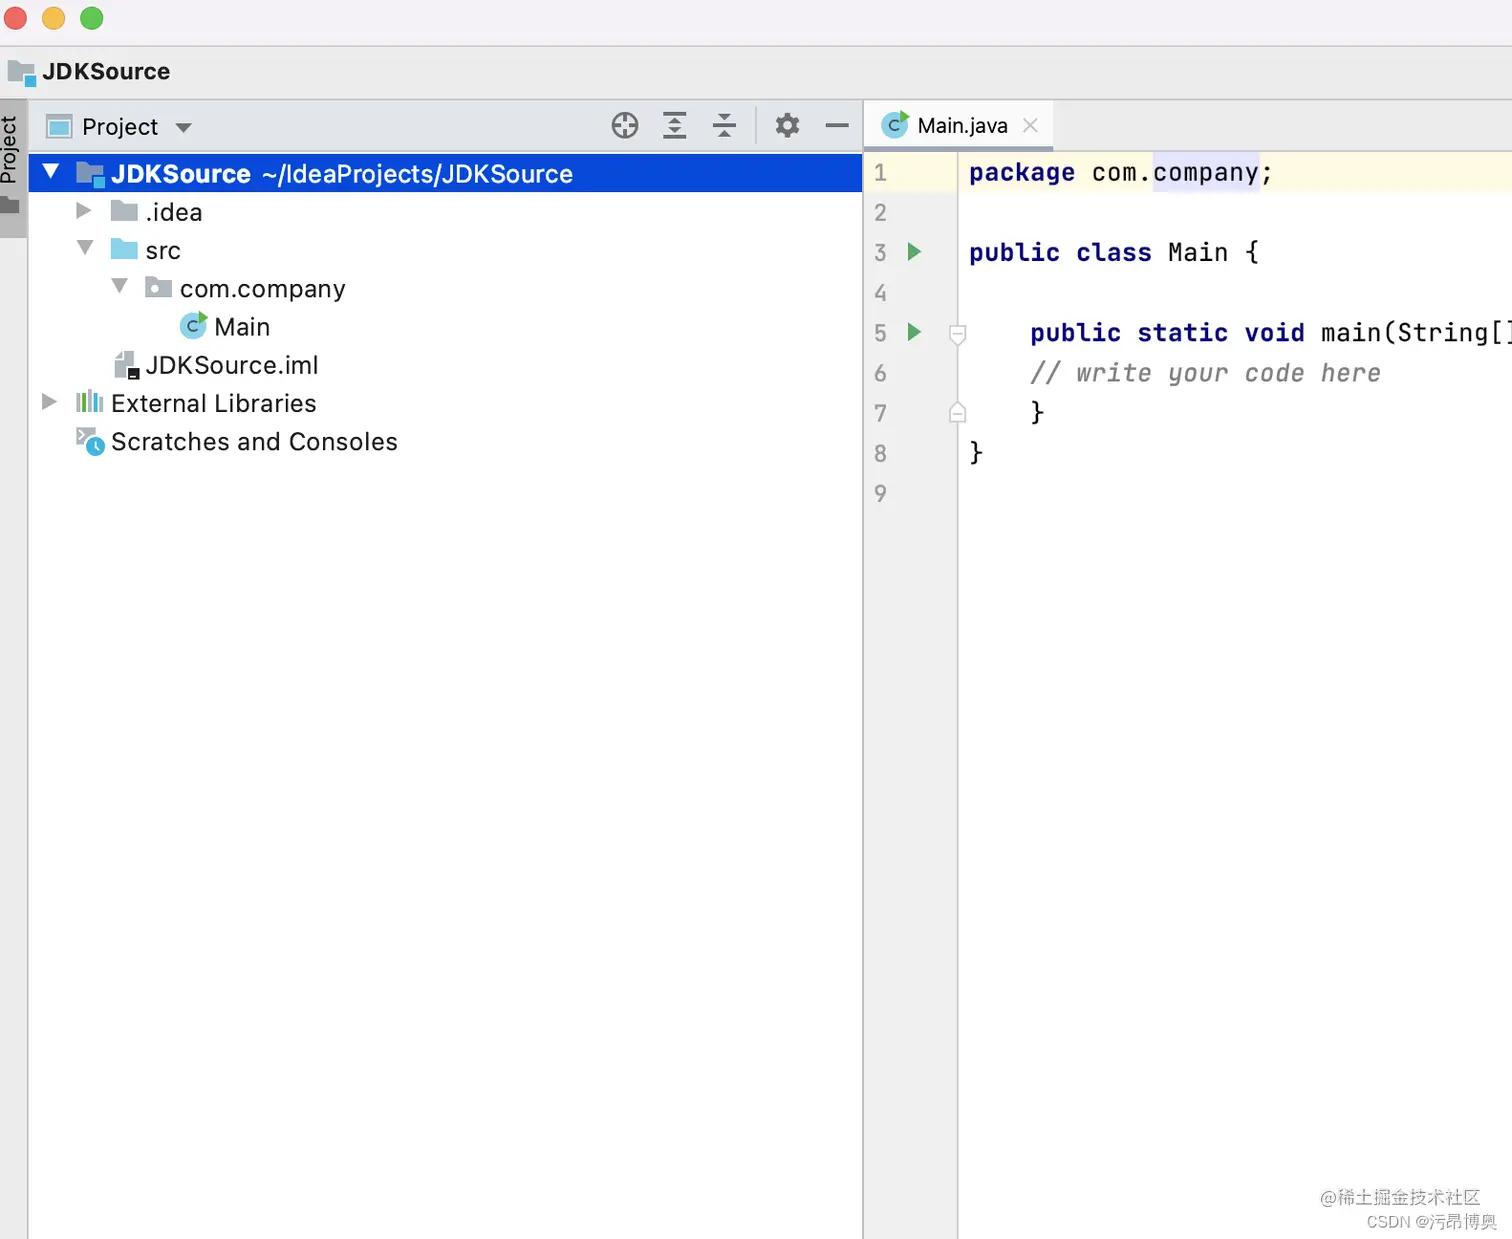
Task: Select Scratches and Consoles item
Action: point(254,442)
